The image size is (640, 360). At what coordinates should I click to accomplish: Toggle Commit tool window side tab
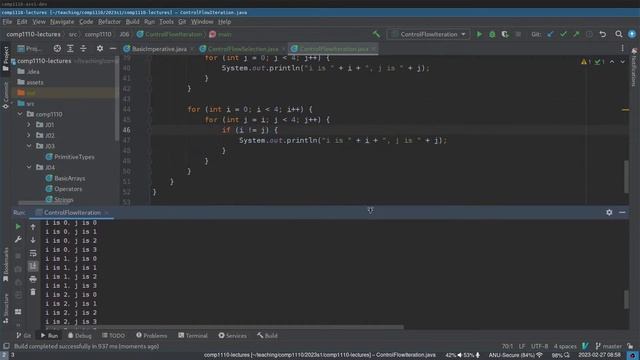tap(5, 95)
